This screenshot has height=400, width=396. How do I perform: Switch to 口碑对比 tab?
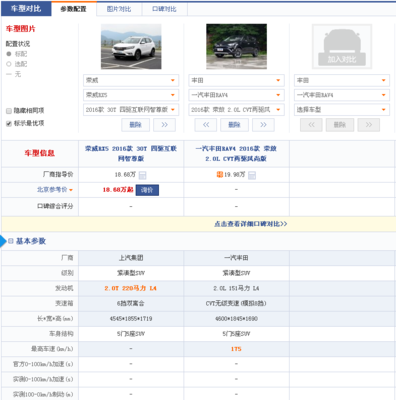click(x=164, y=9)
